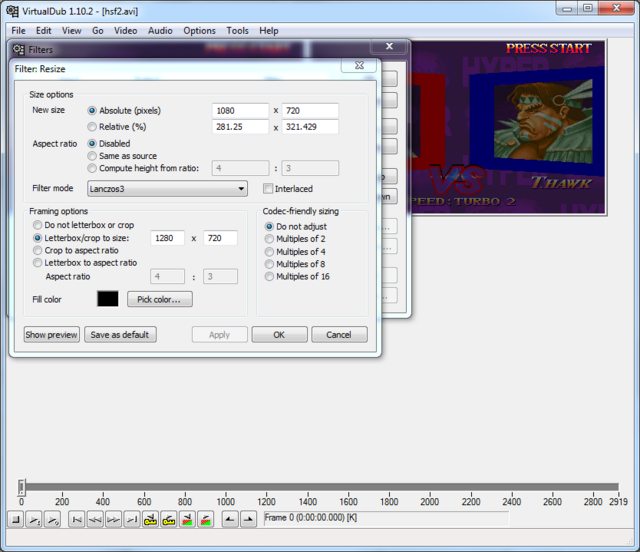Image resolution: width=640 pixels, height=552 pixels.
Task: Click the timeline slider thumb
Action: pos(22,487)
